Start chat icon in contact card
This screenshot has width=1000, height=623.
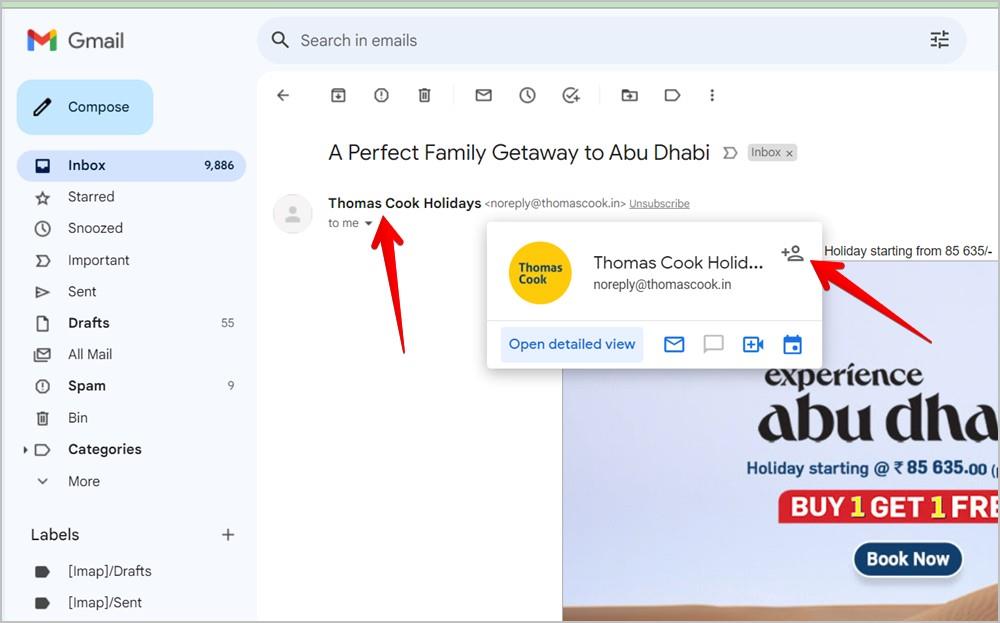click(x=713, y=345)
